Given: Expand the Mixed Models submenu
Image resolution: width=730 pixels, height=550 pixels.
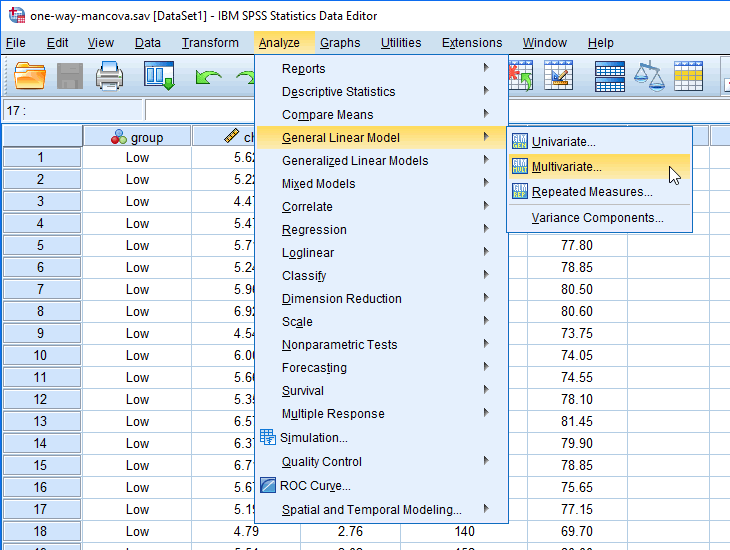Looking at the screenshot, I should pos(381,183).
